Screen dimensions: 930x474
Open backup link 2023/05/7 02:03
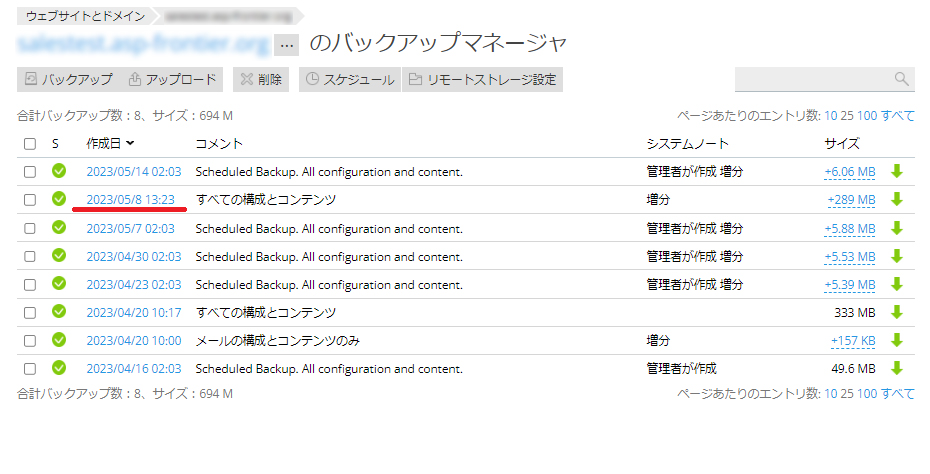pyautogui.click(x=130, y=228)
